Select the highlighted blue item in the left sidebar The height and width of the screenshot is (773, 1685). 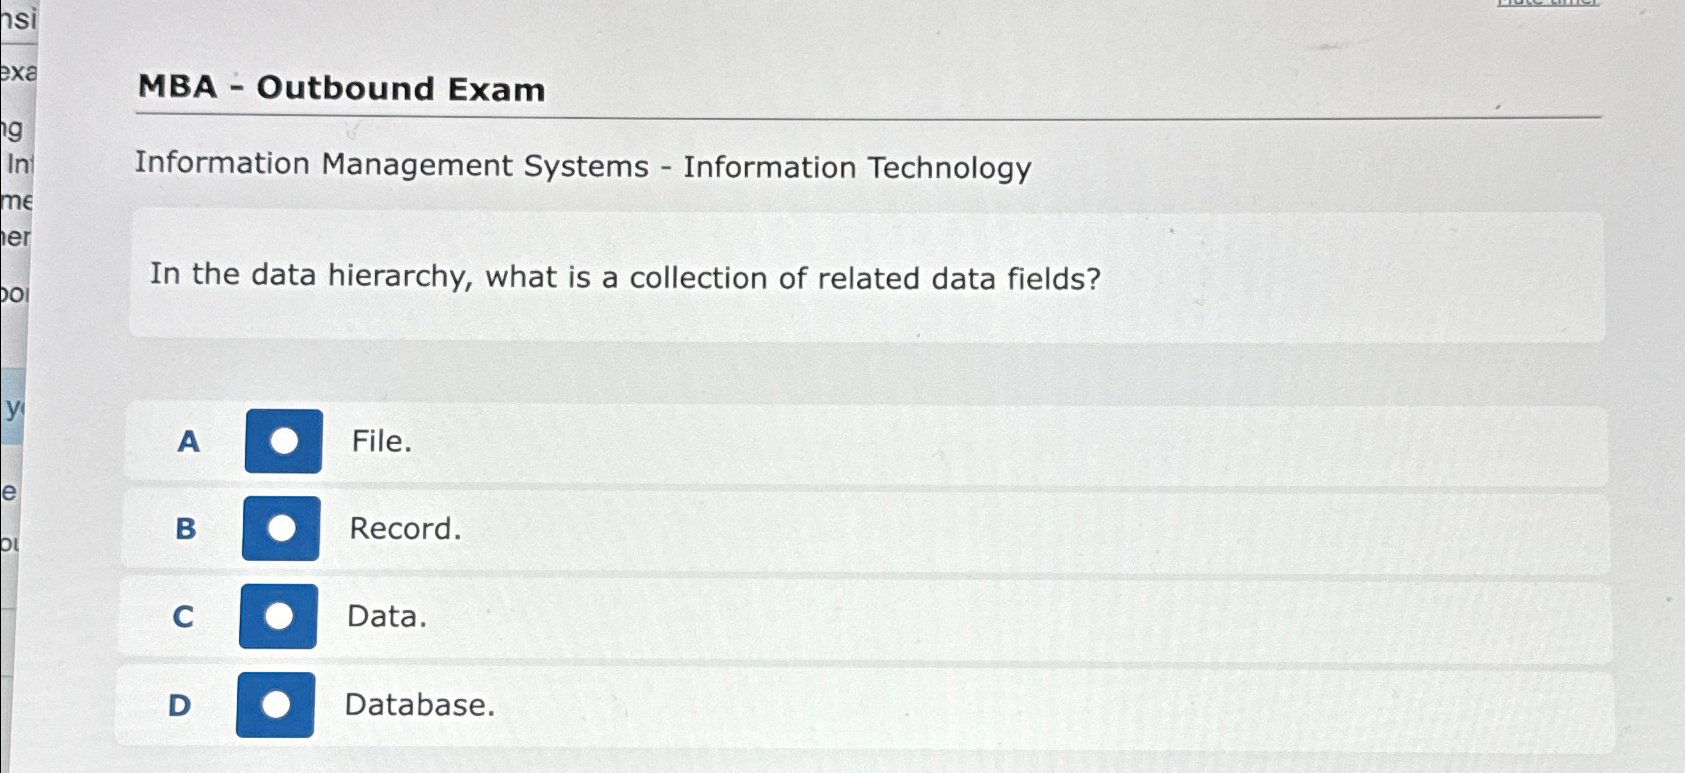12,407
